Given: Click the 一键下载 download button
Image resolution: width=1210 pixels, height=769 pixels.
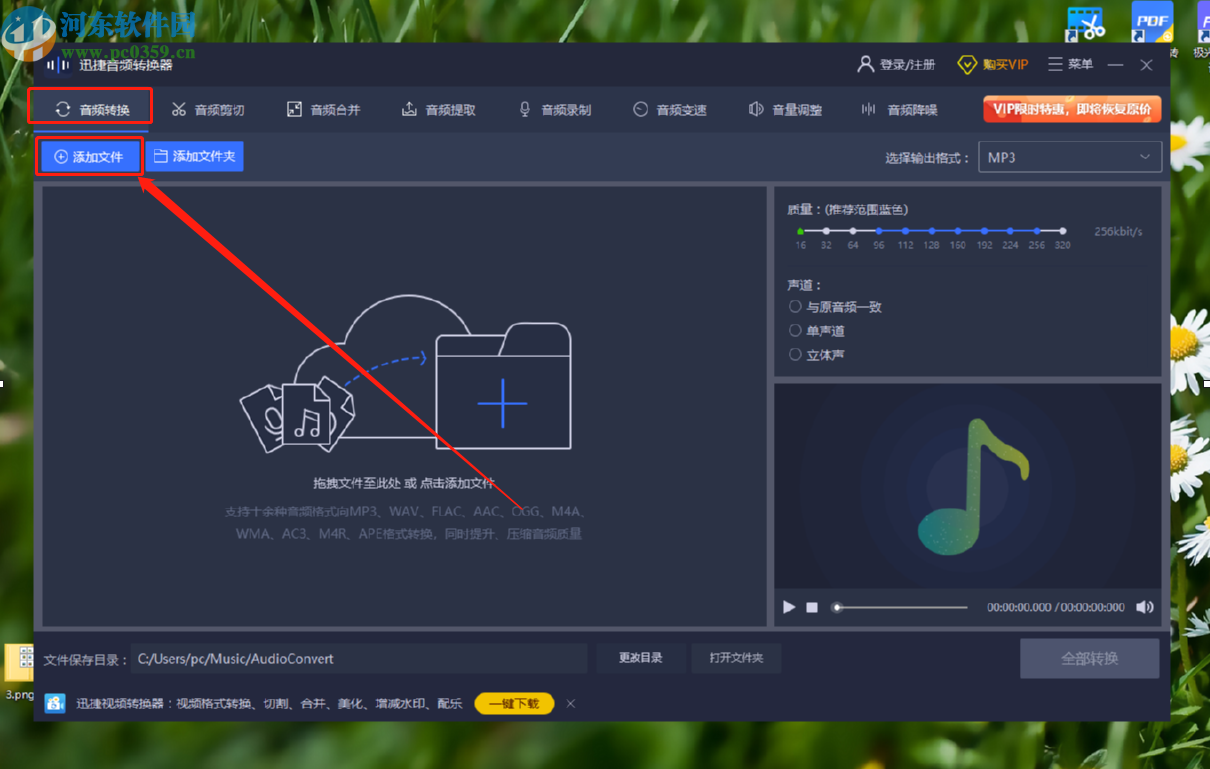Looking at the screenshot, I should pyautogui.click(x=514, y=704).
